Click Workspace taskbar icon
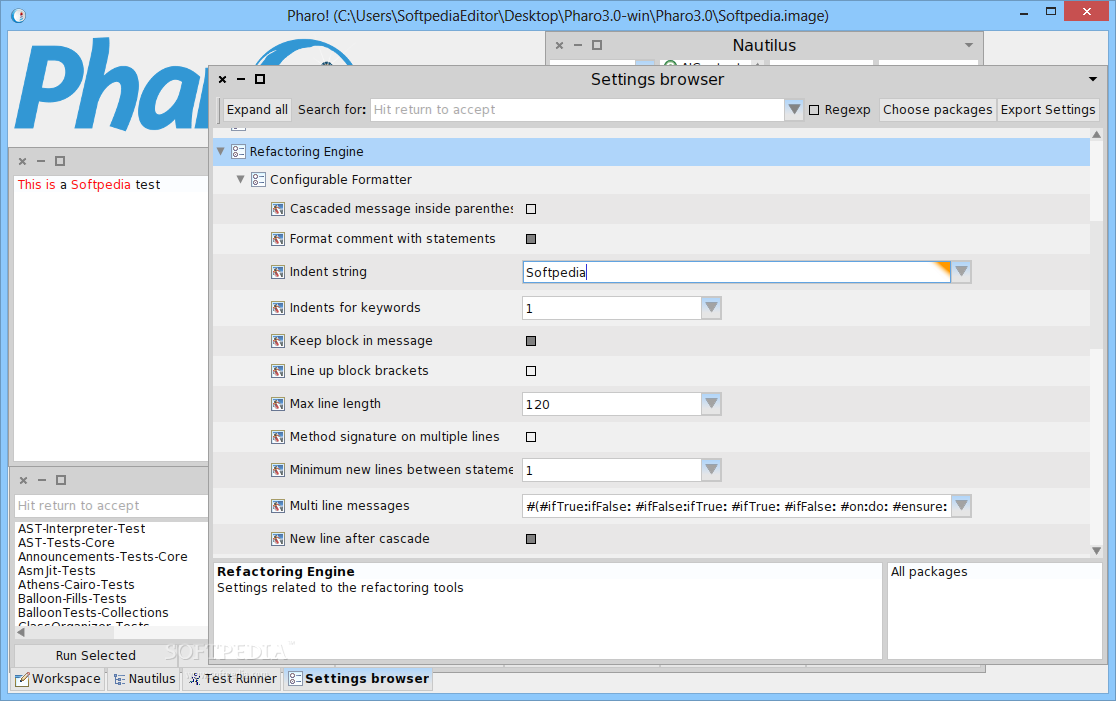The height and width of the screenshot is (701, 1116). pos(23,679)
